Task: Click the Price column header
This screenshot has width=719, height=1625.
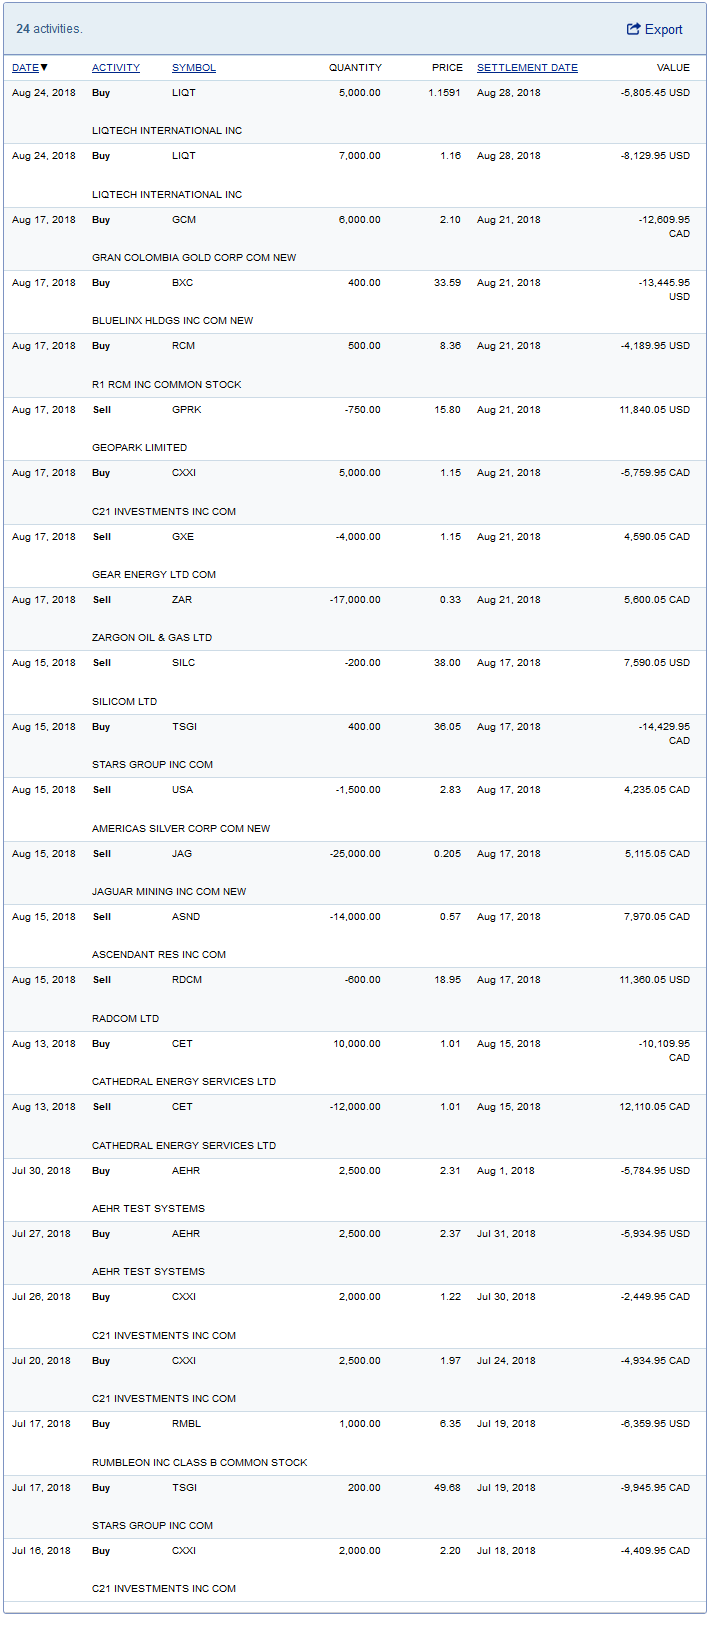Action: coord(447,68)
